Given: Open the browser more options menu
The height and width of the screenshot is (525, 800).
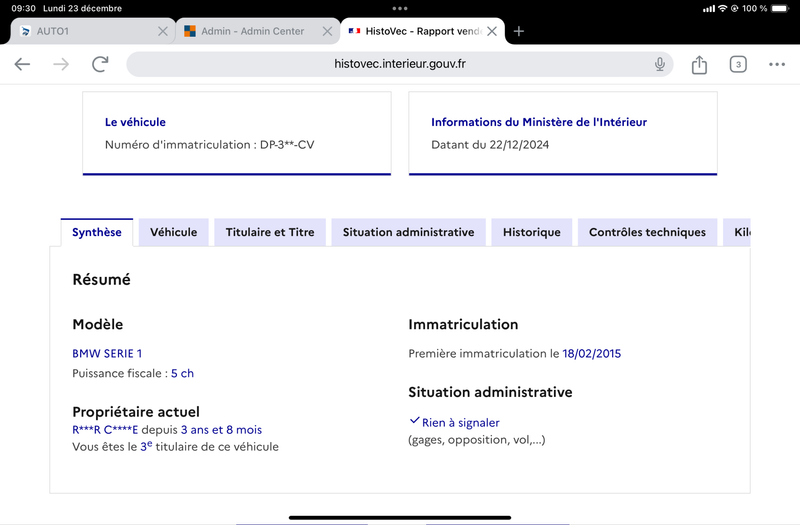Looking at the screenshot, I should pos(777,64).
